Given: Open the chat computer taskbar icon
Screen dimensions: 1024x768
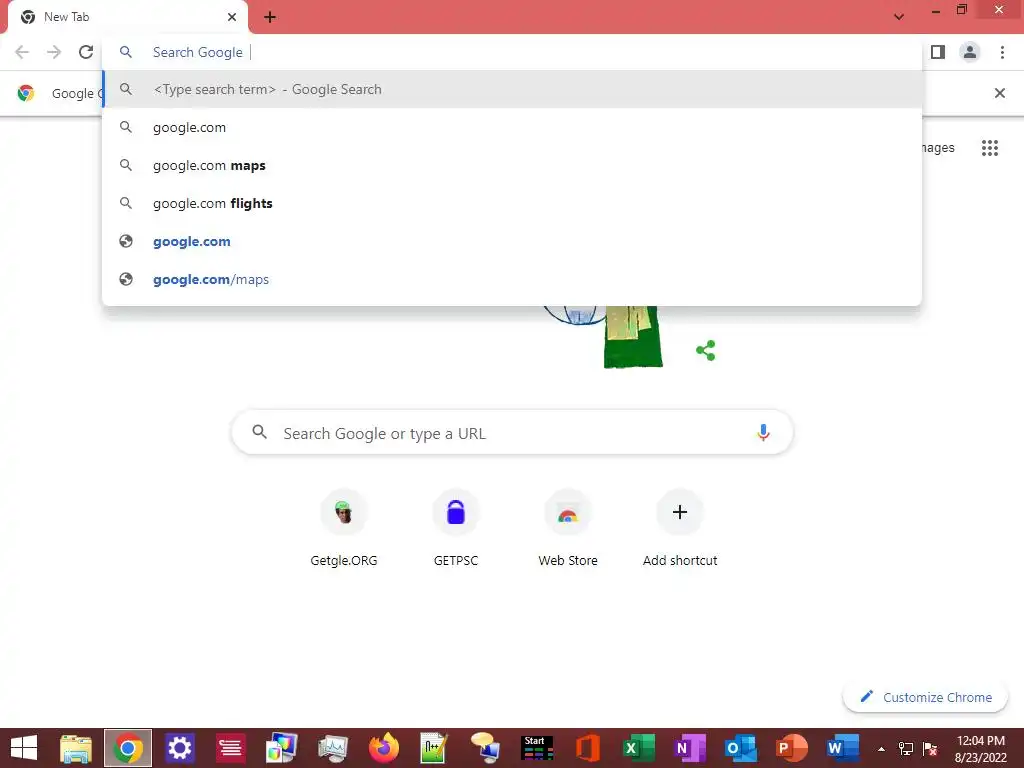Looking at the screenshot, I should pyautogui.click(x=485, y=748).
